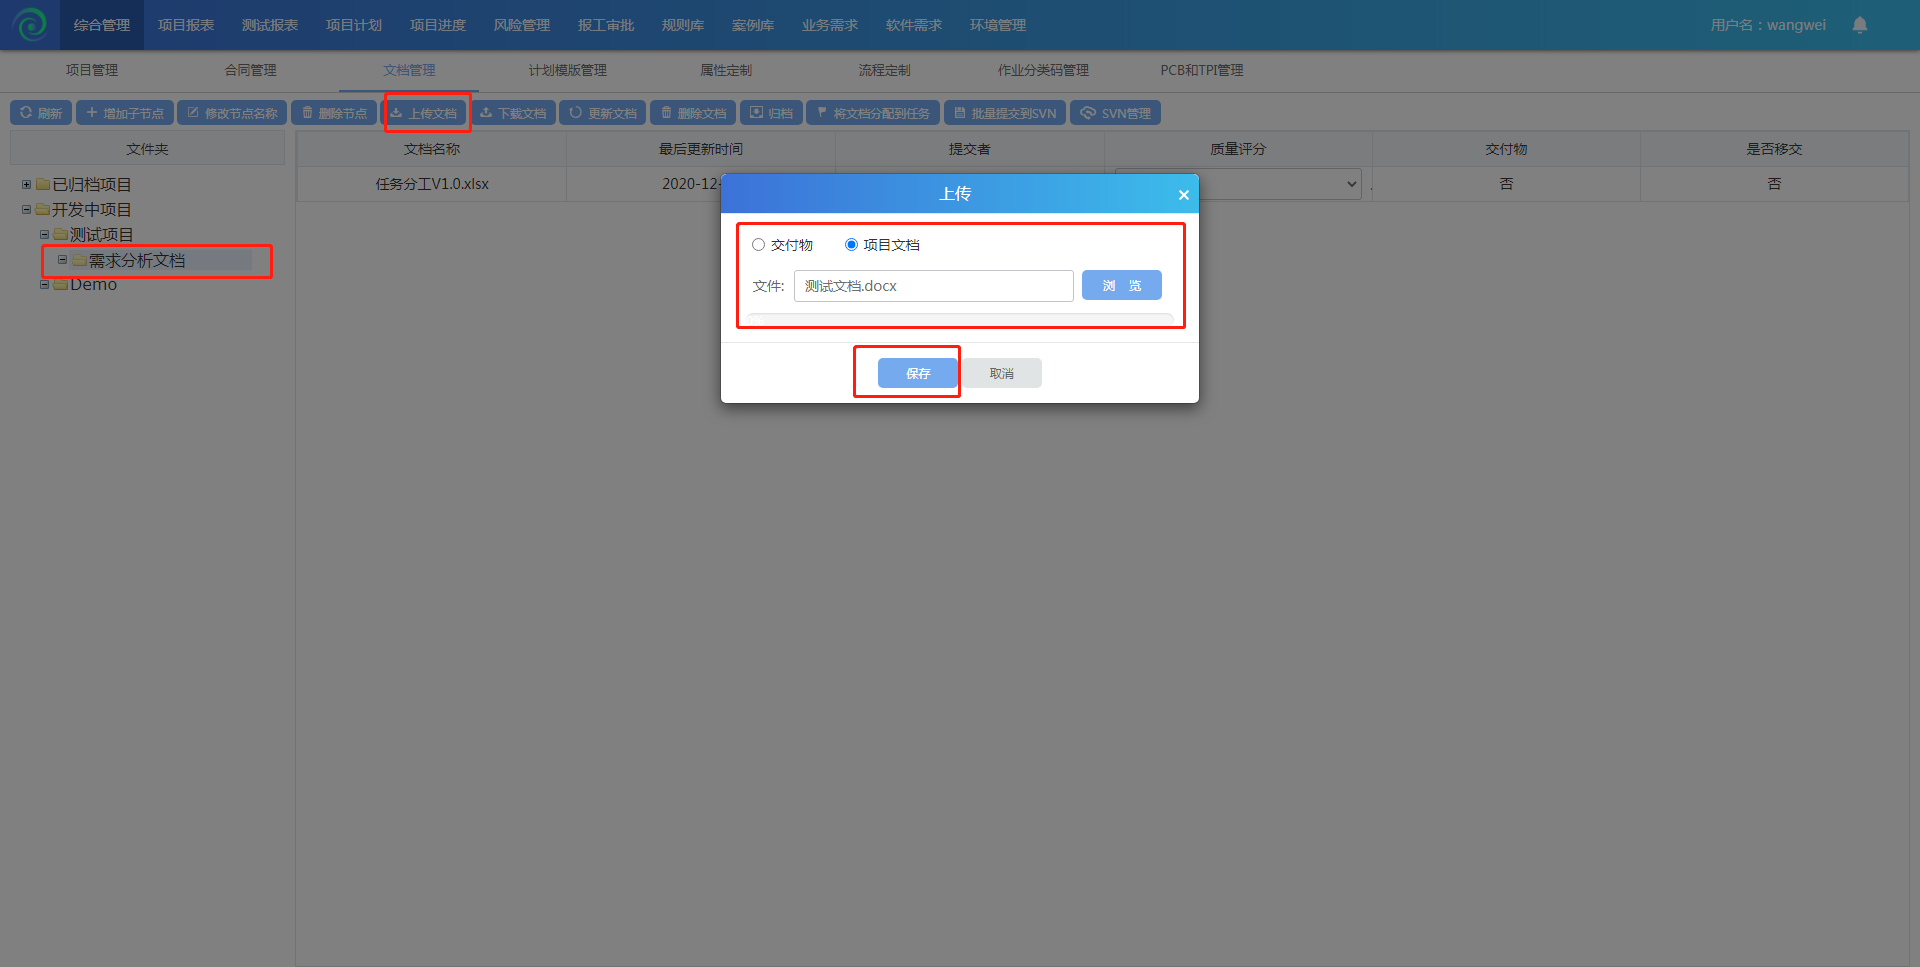The width and height of the screenshot is (1920, 967).
Task: Switch to the 文档管理 tab
Action: 410,70
